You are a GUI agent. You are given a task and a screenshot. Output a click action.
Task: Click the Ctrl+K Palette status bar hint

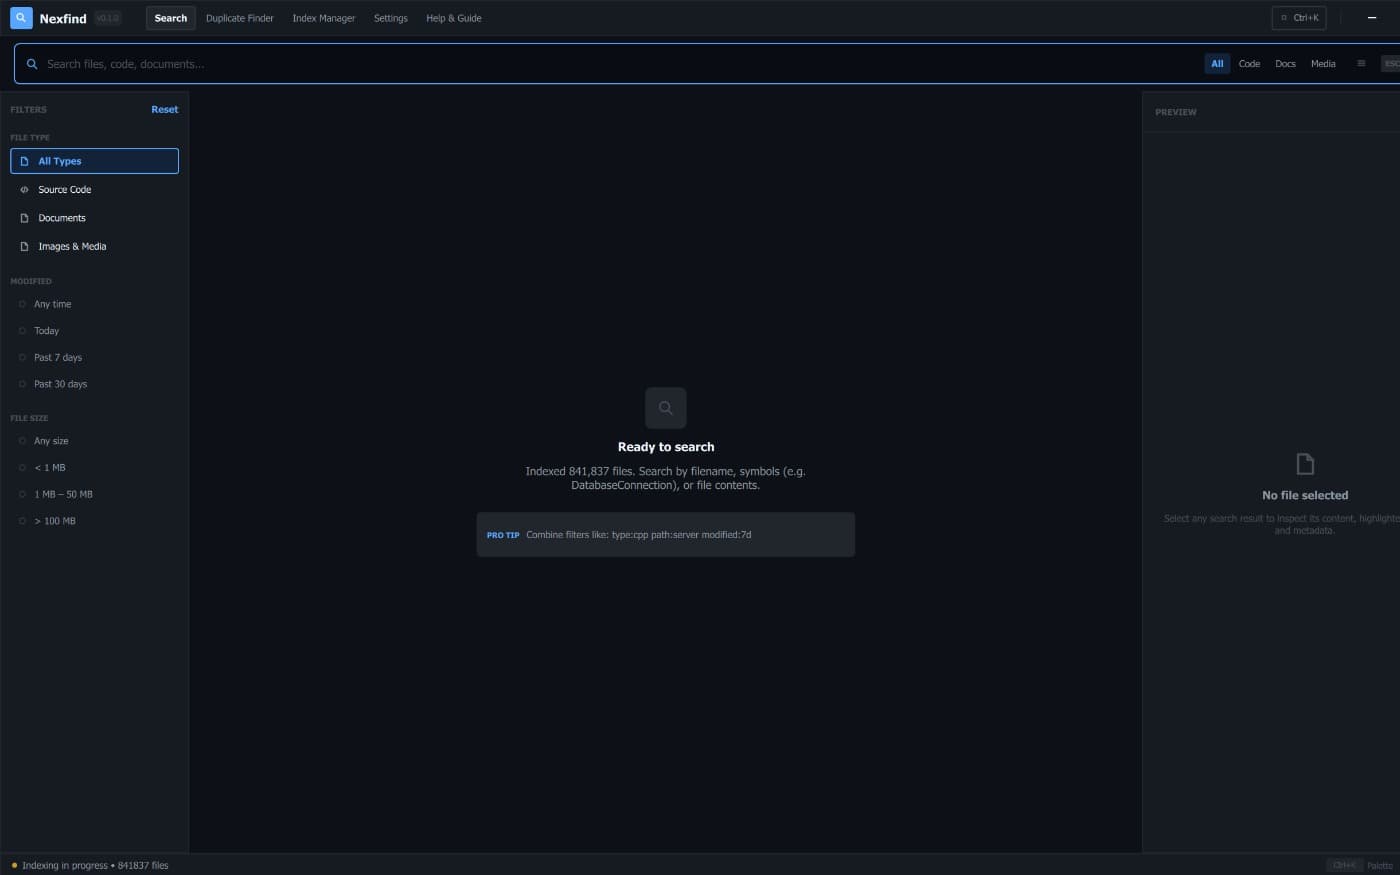tap(1360, 866)
